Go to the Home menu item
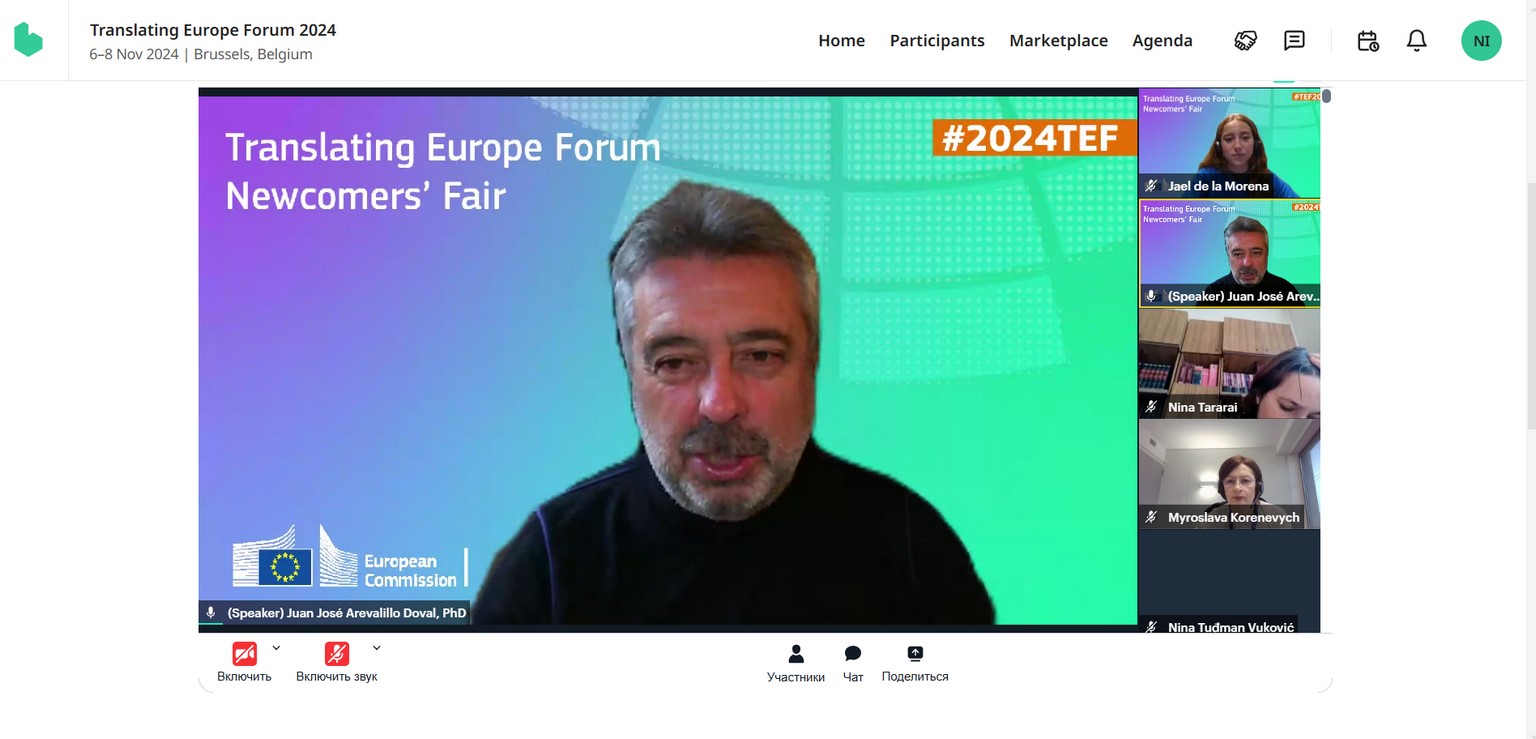 coord(841,41)
